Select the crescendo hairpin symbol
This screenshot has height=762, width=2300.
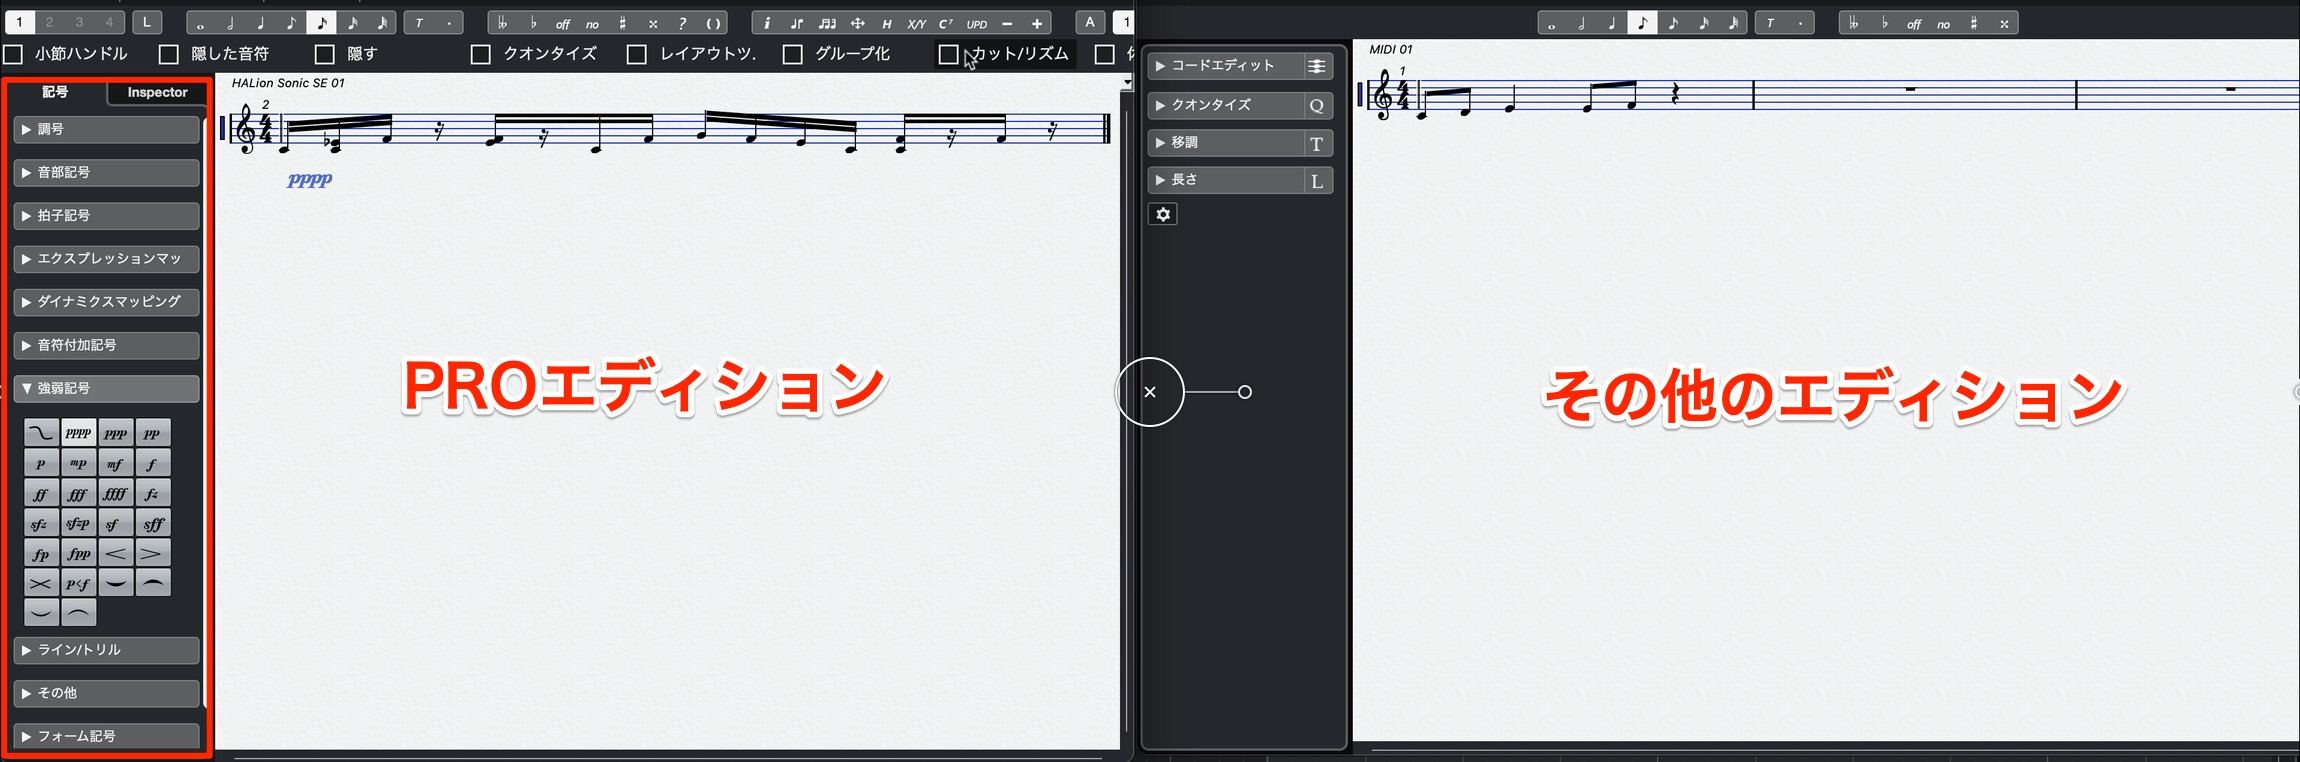pyautogui.click(x=115, y=553)
